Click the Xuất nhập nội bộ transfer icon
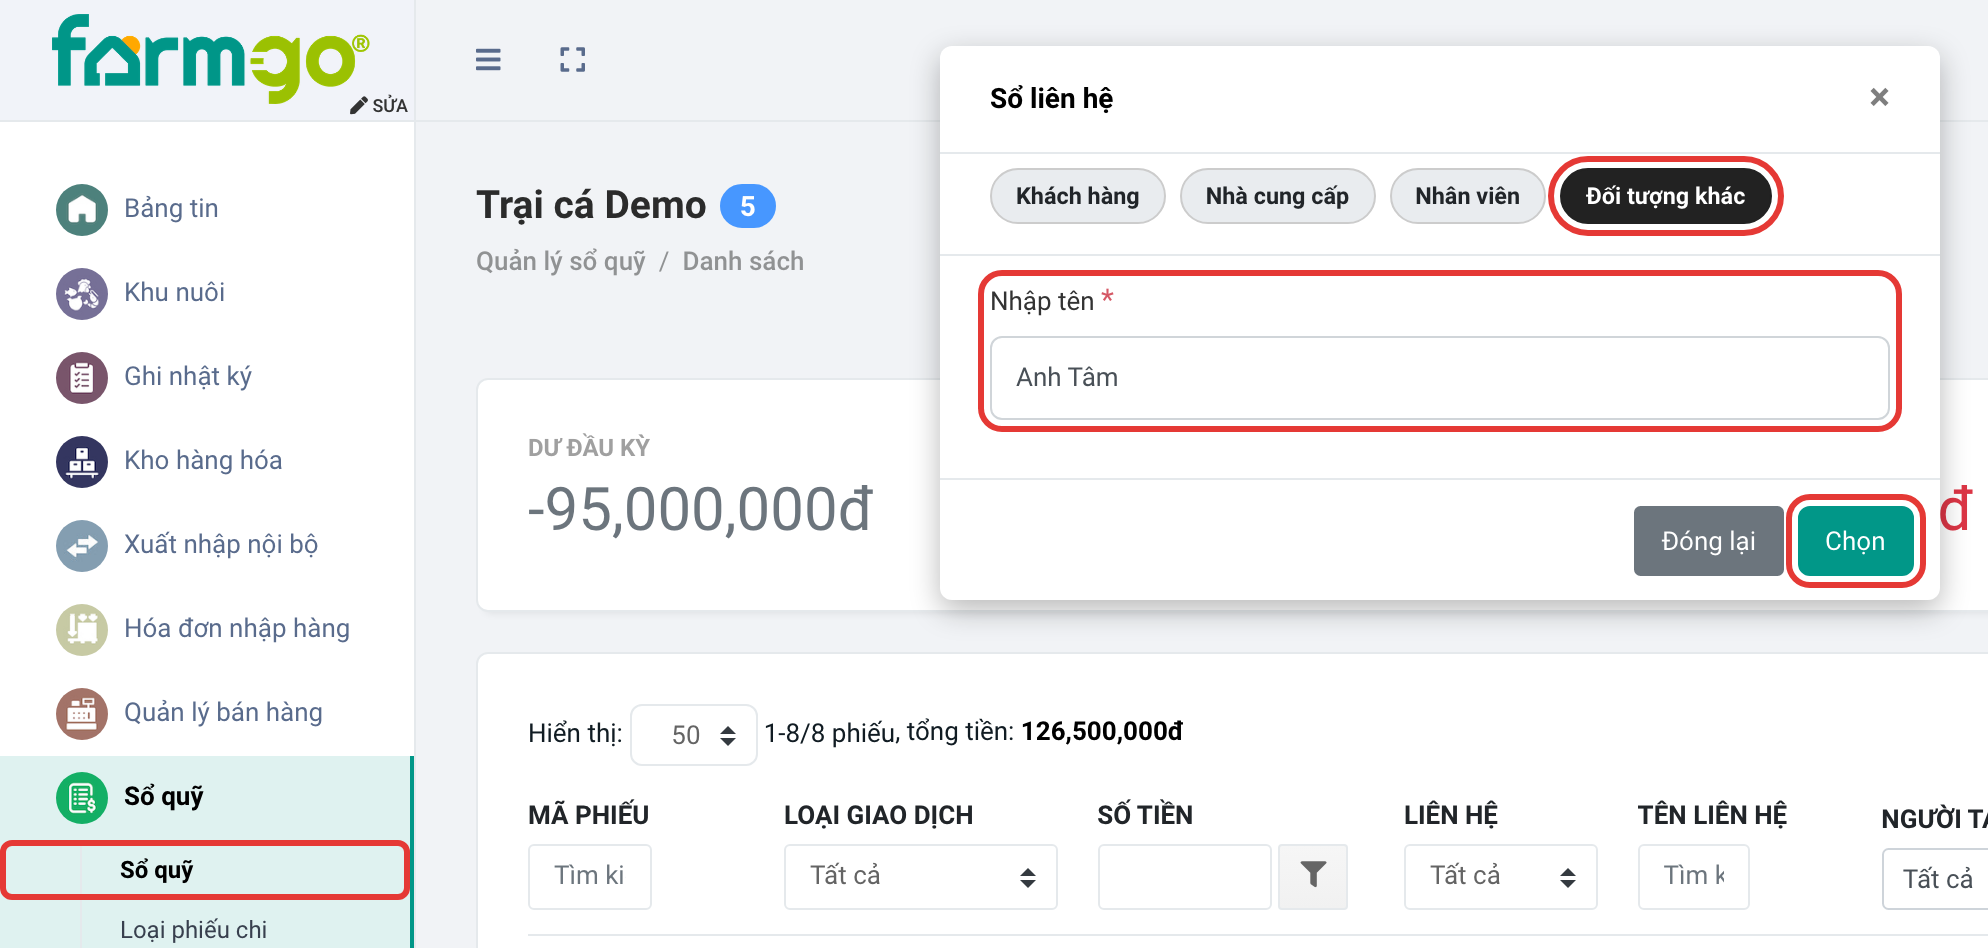This screenshot has width=1988, height=948. pyautogui.click(x=82, y=546)
